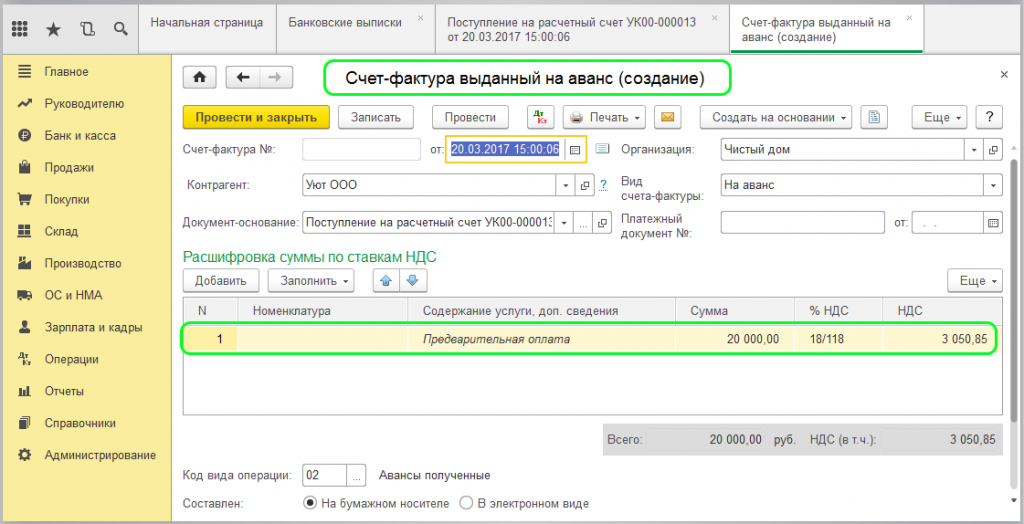1024x524 pixels.
Task: Select 'В электронном виде' radio option
Action: point(466,503)
